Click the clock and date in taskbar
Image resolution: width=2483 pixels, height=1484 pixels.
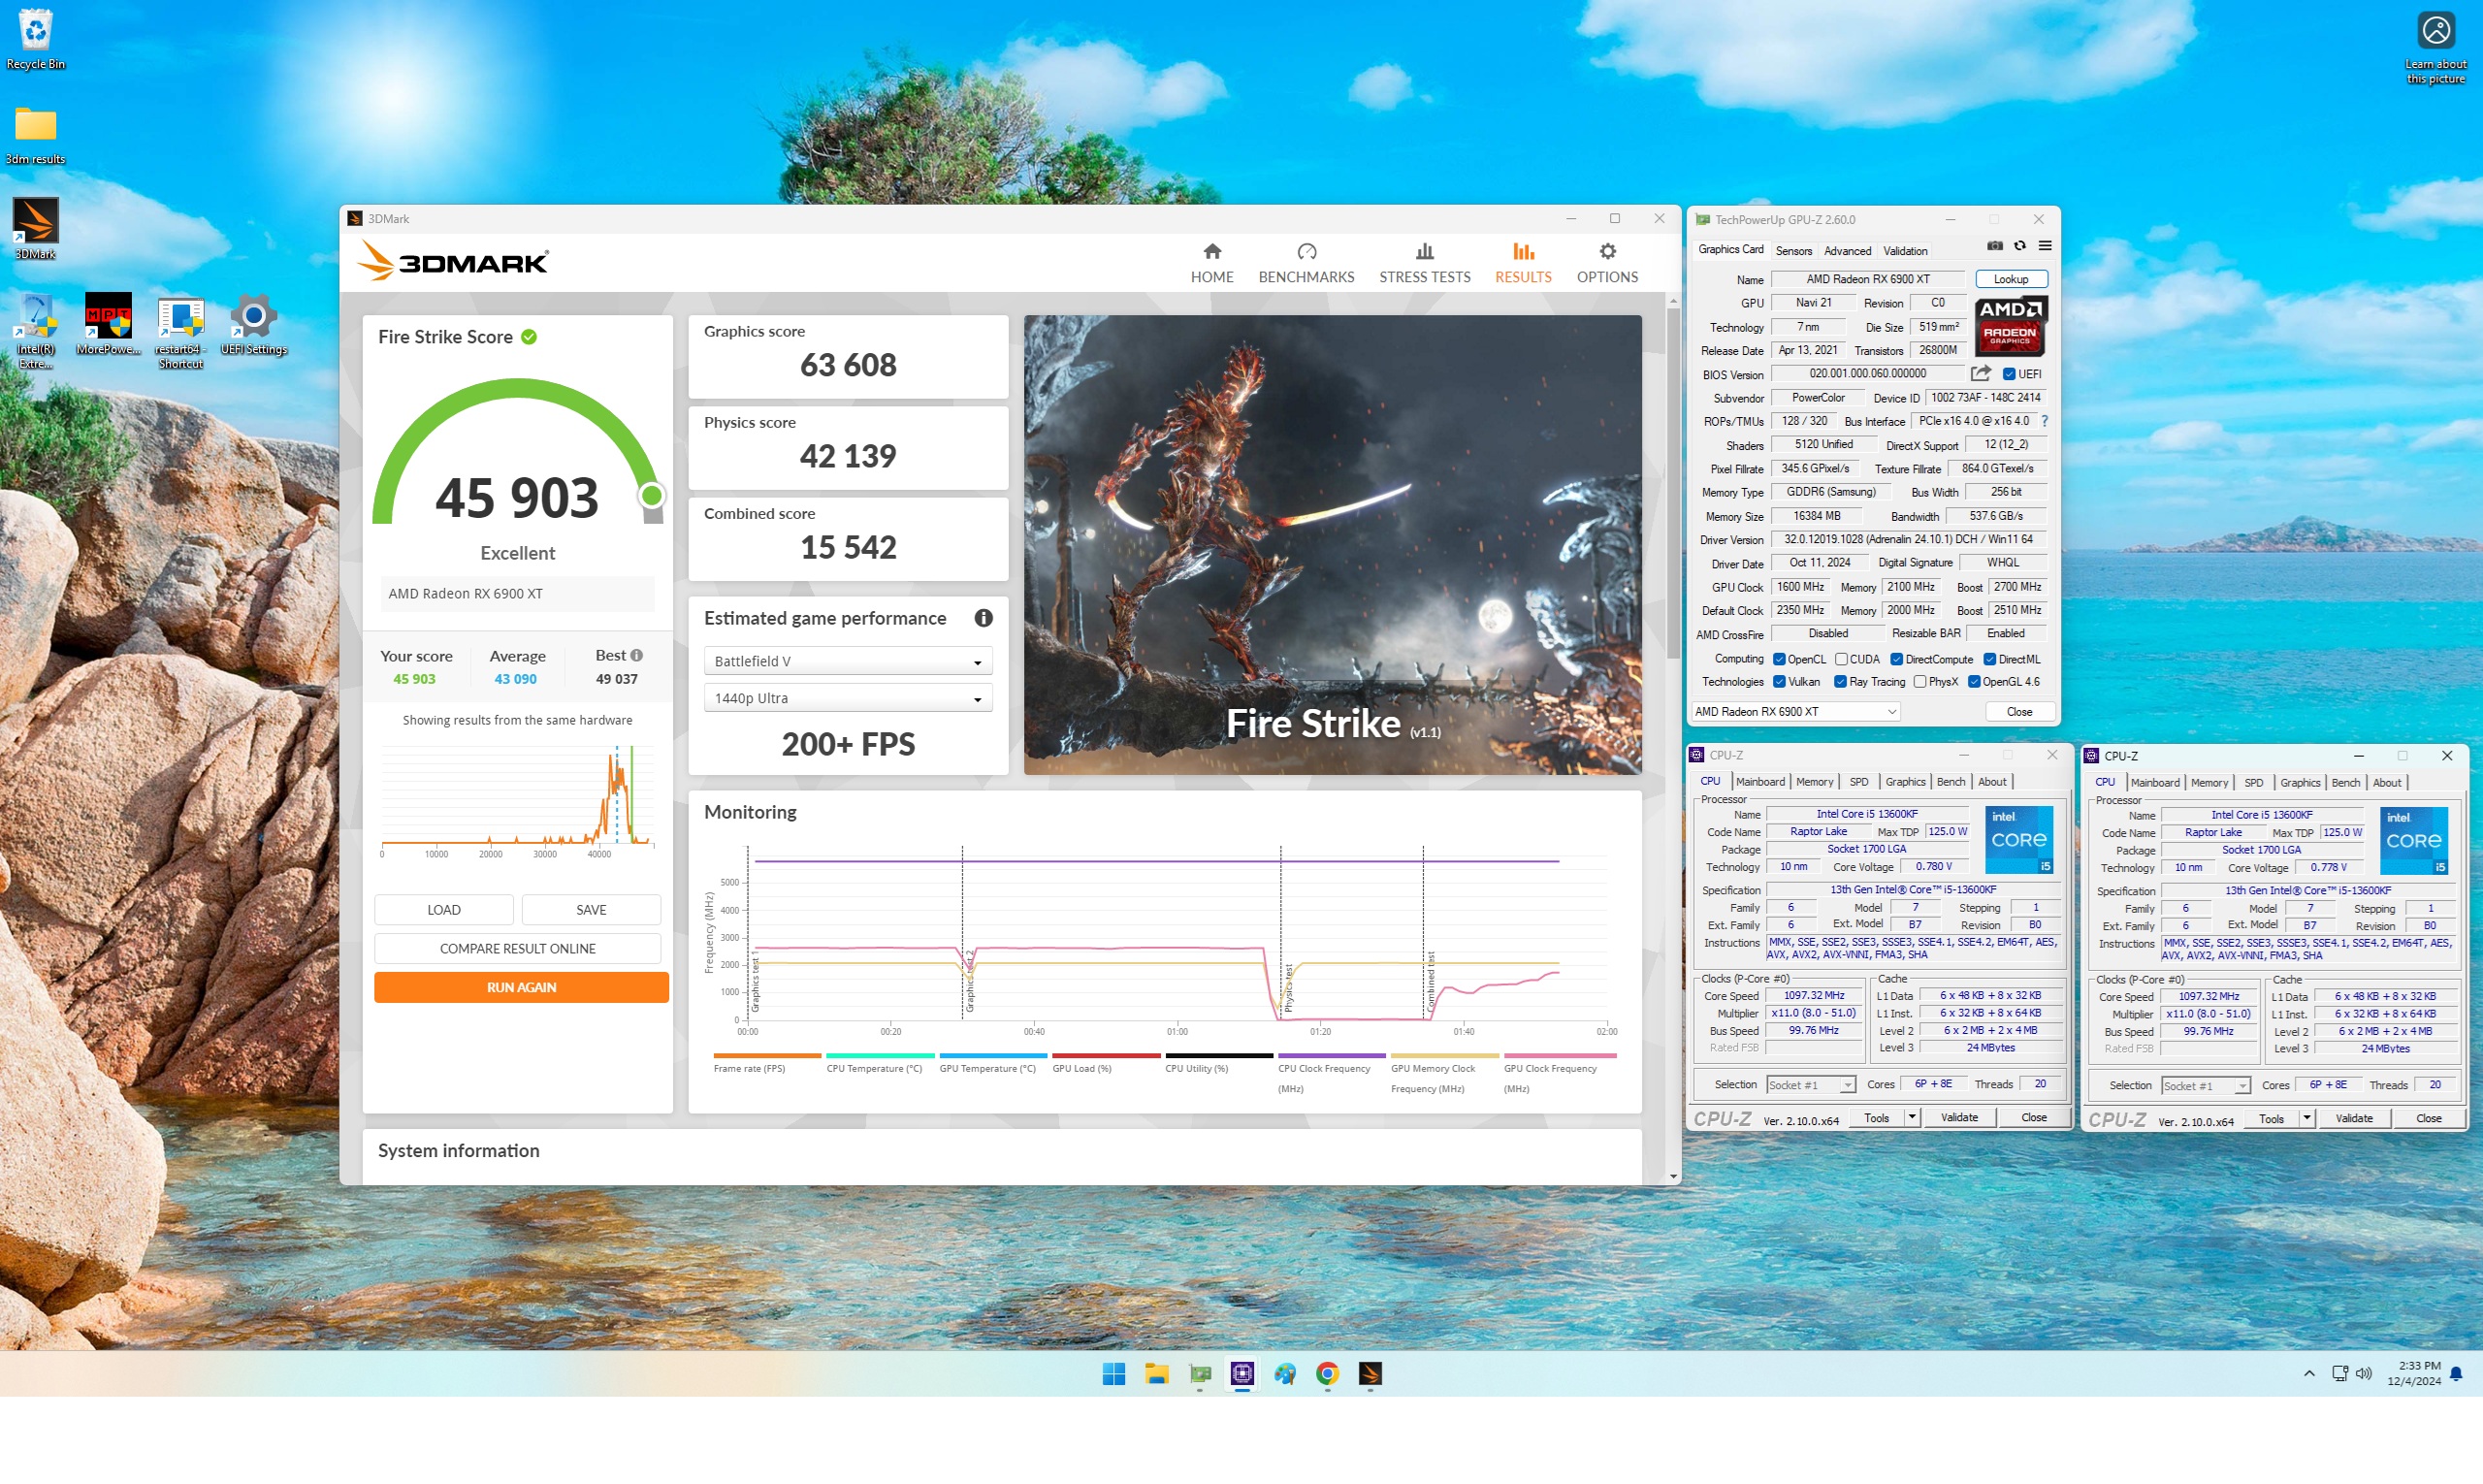tap(2413, 1374)
